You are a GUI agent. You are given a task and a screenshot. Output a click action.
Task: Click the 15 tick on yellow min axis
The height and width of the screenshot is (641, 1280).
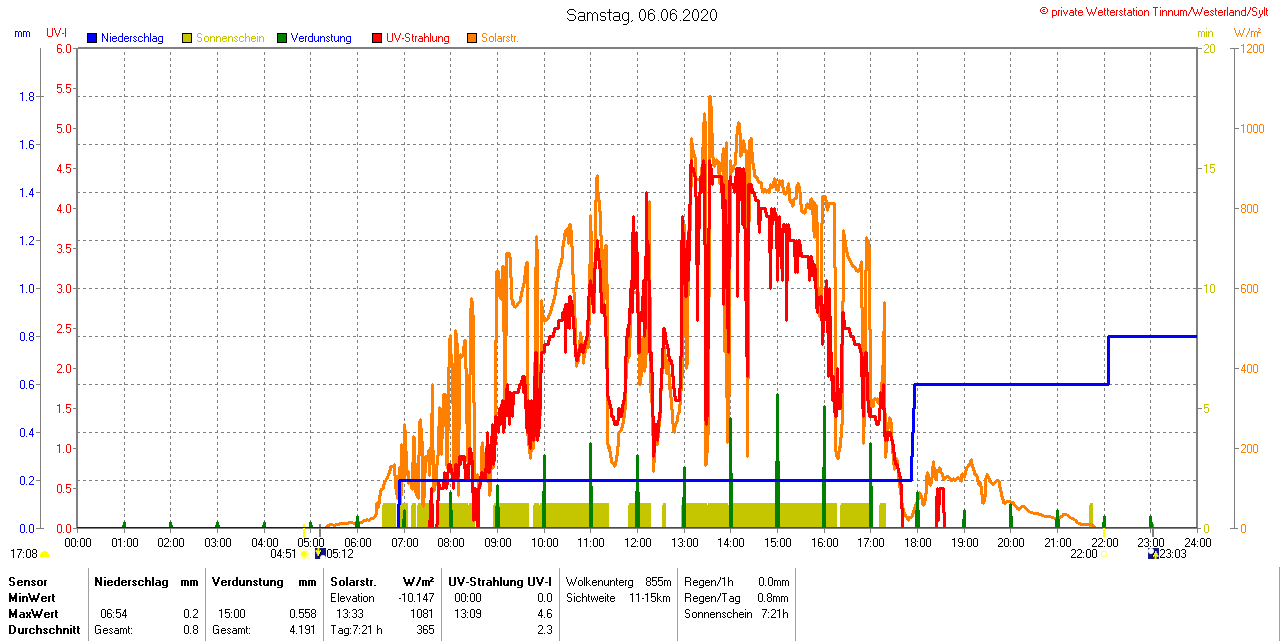tap(1209, 168)
